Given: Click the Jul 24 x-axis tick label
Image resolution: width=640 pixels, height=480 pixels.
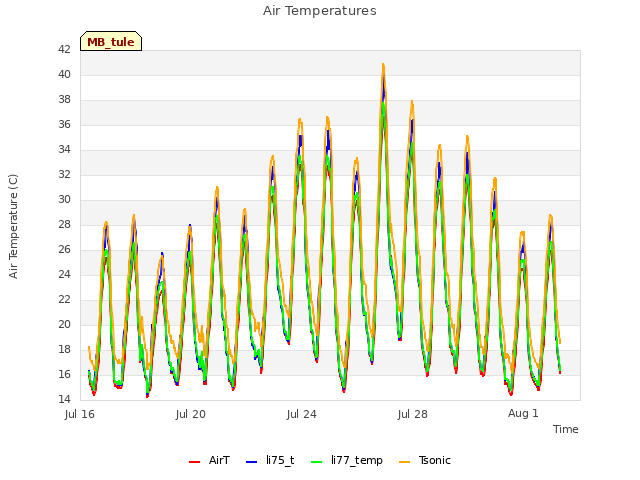Looking at the screenshot, I should tap(302, 414).
